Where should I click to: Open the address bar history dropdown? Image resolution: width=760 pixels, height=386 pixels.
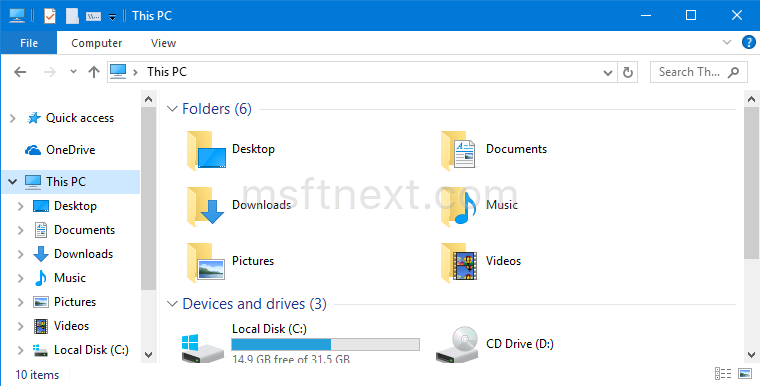[x=607, y=73]
